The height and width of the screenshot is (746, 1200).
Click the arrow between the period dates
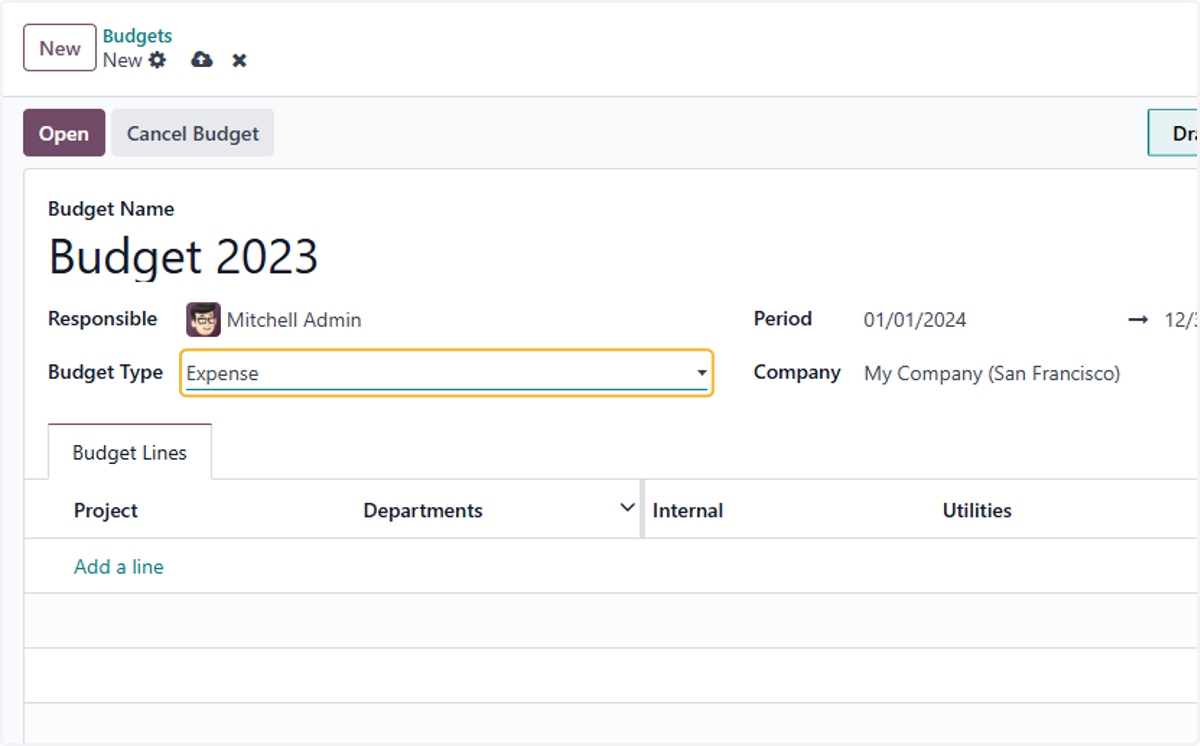coord(1138,320)
